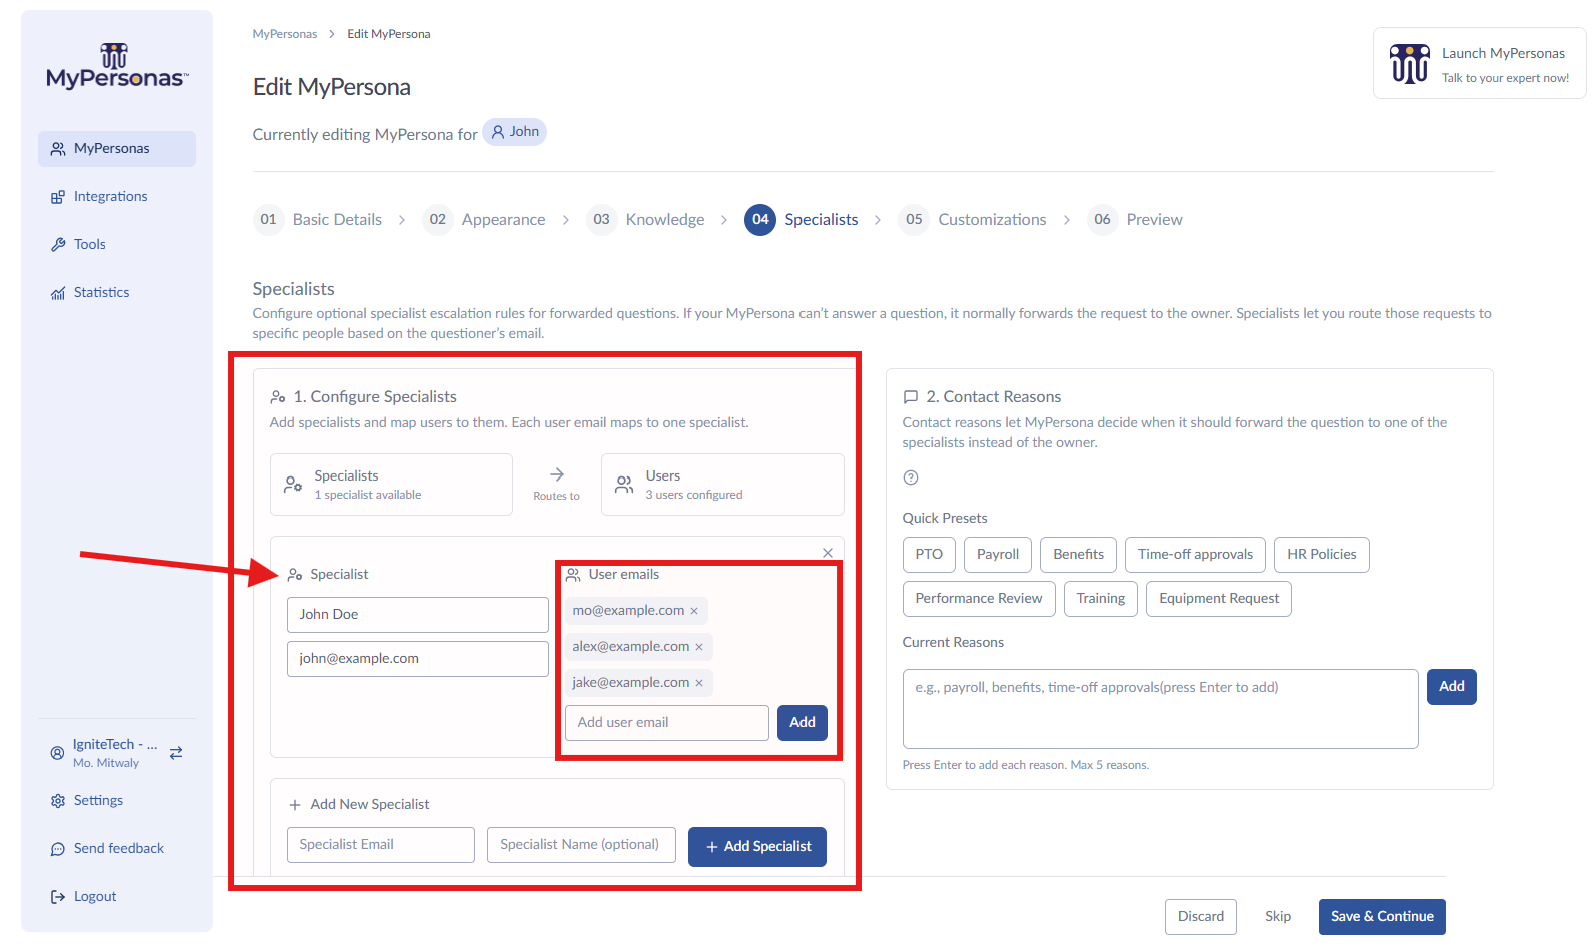The width and height of the screenshot is (1594, 952).
Task: Select the Training preset
Action: pyautogui.click(x=1101, y=599)
